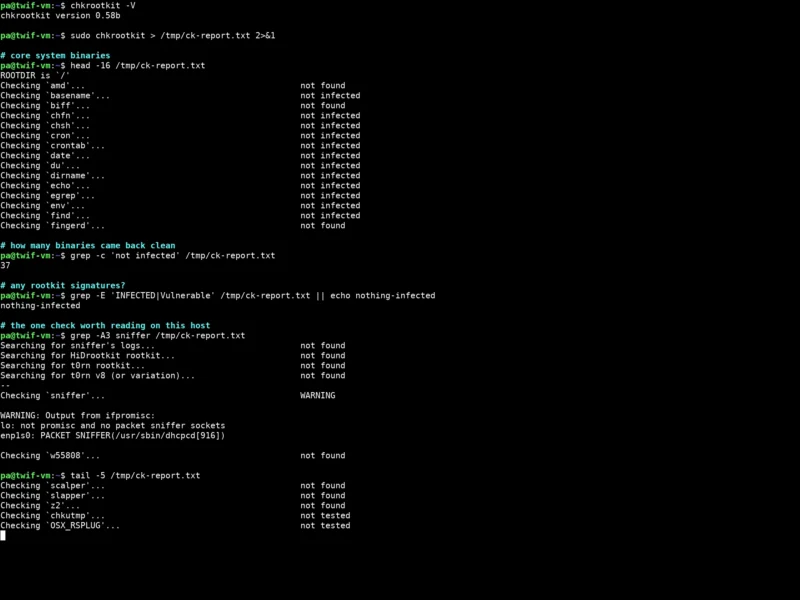This screenshot has width=800, height=600.
Task: Click 'enp1s0: PACKET SNIFFER(/usr/sbin/dhcpcd[916])' line
Action: tap(113, 436)
